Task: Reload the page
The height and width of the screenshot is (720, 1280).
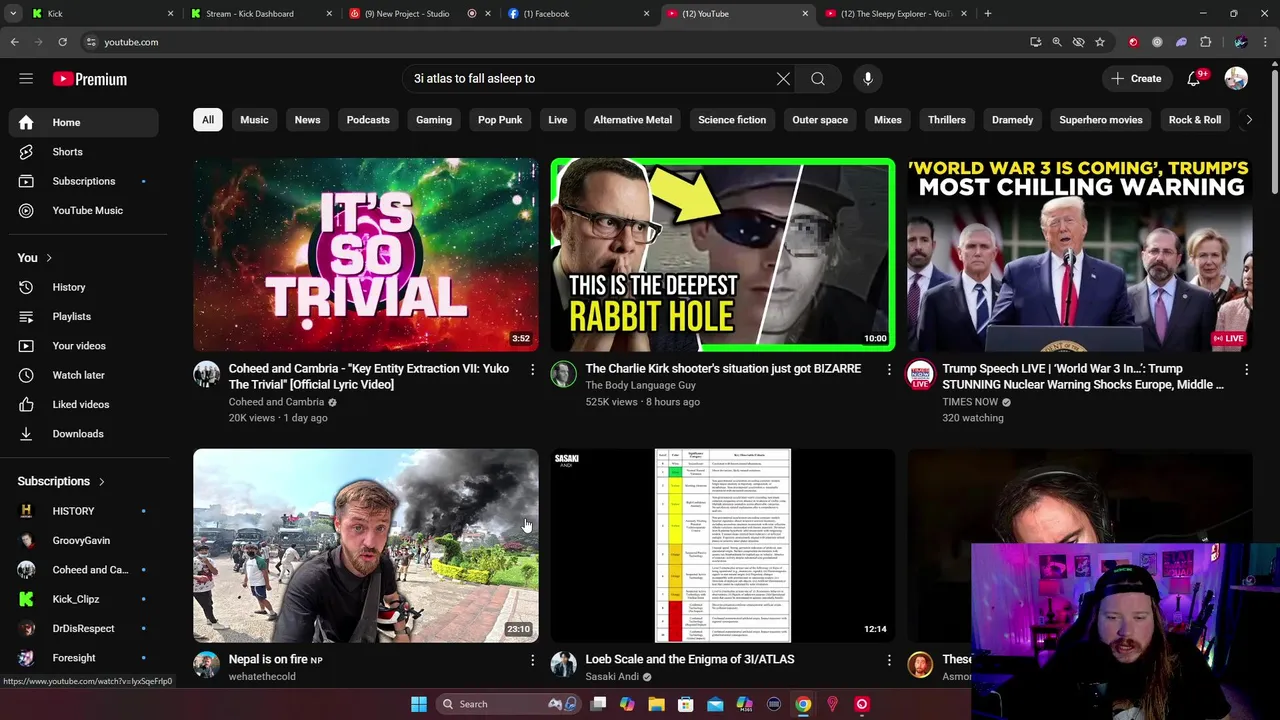Action: 62,42
